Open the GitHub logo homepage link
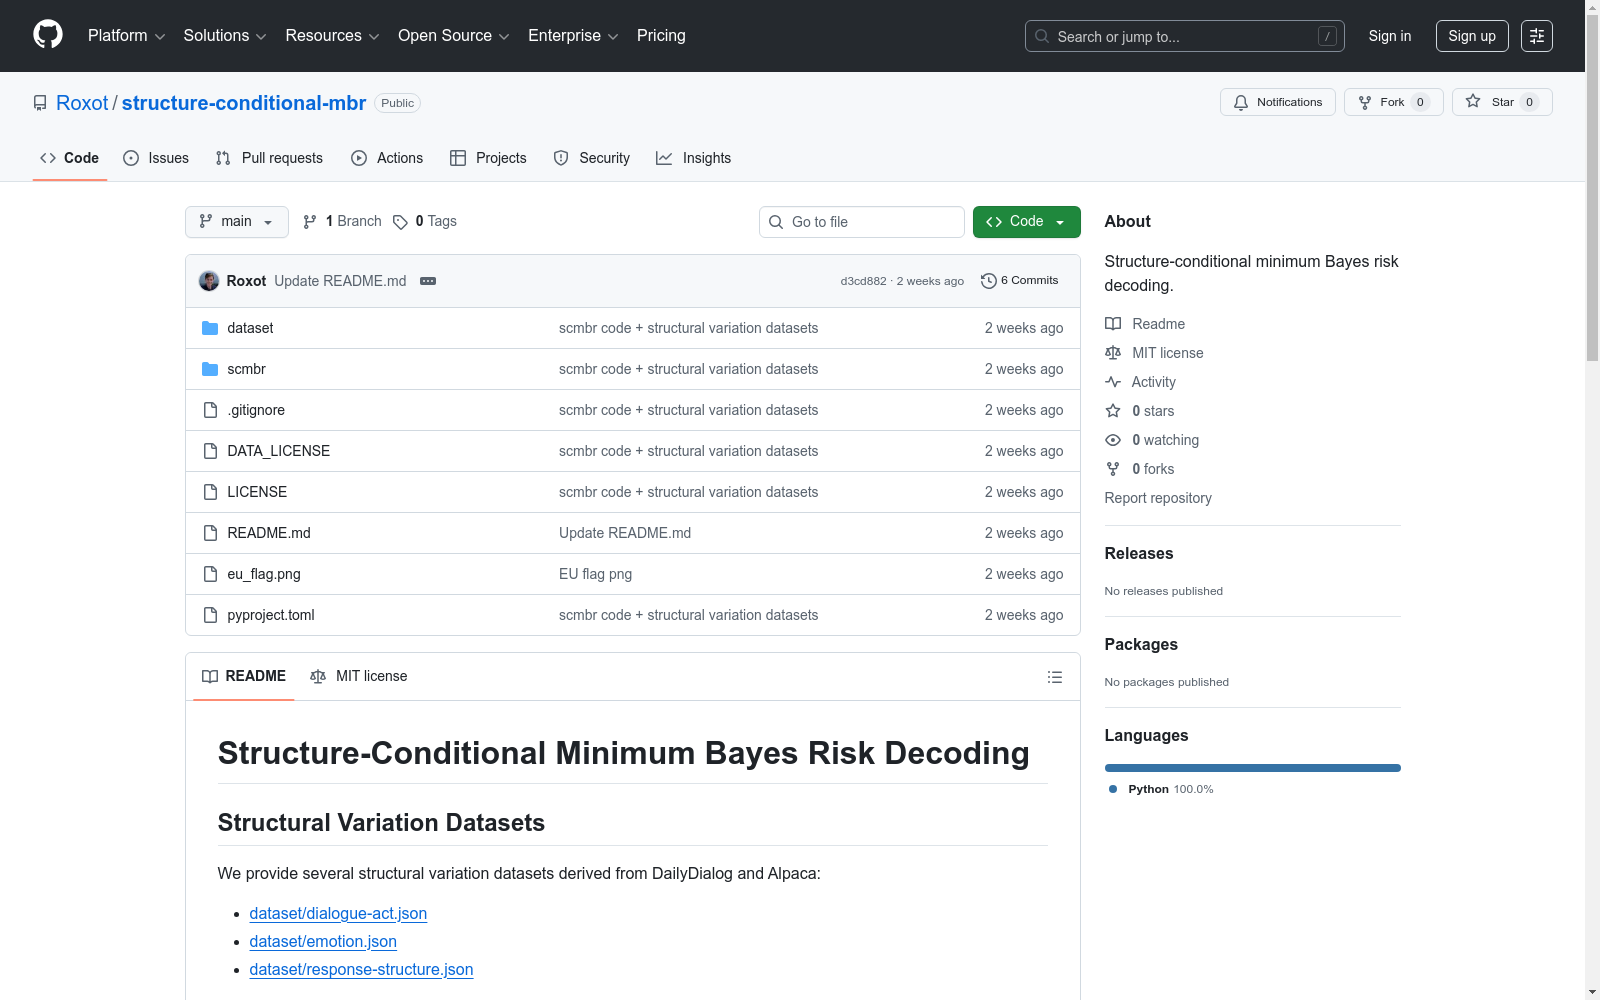This screenshot has width=1600, height=1000. 48,35
